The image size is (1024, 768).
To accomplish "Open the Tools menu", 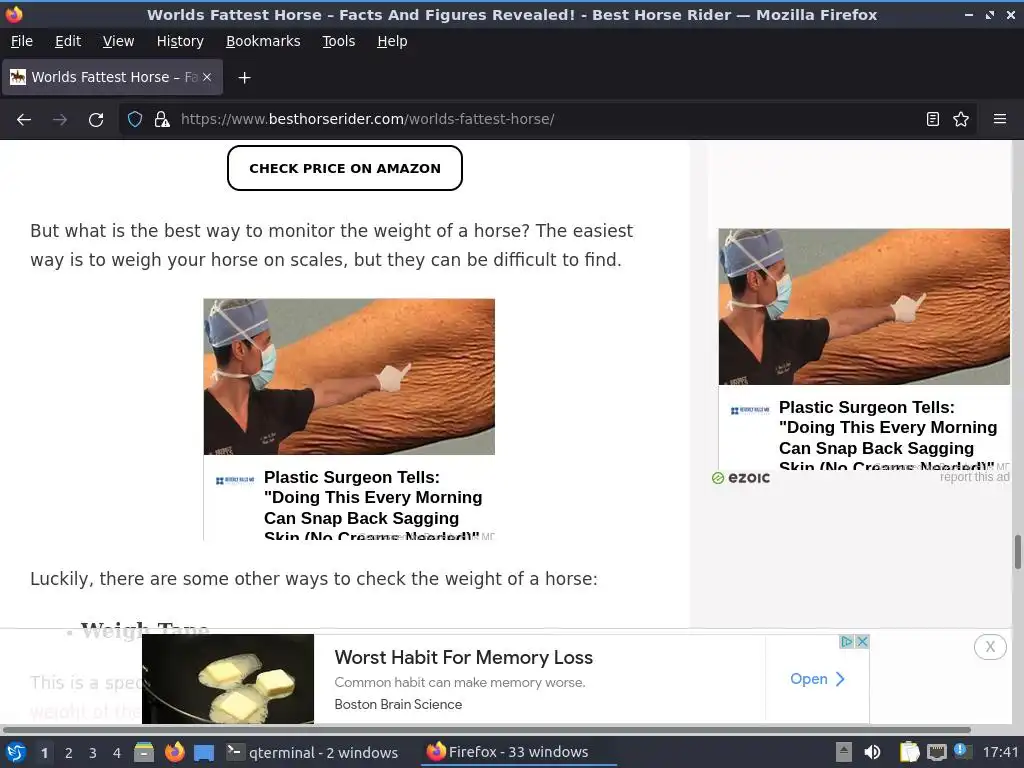I will [338, 41].
